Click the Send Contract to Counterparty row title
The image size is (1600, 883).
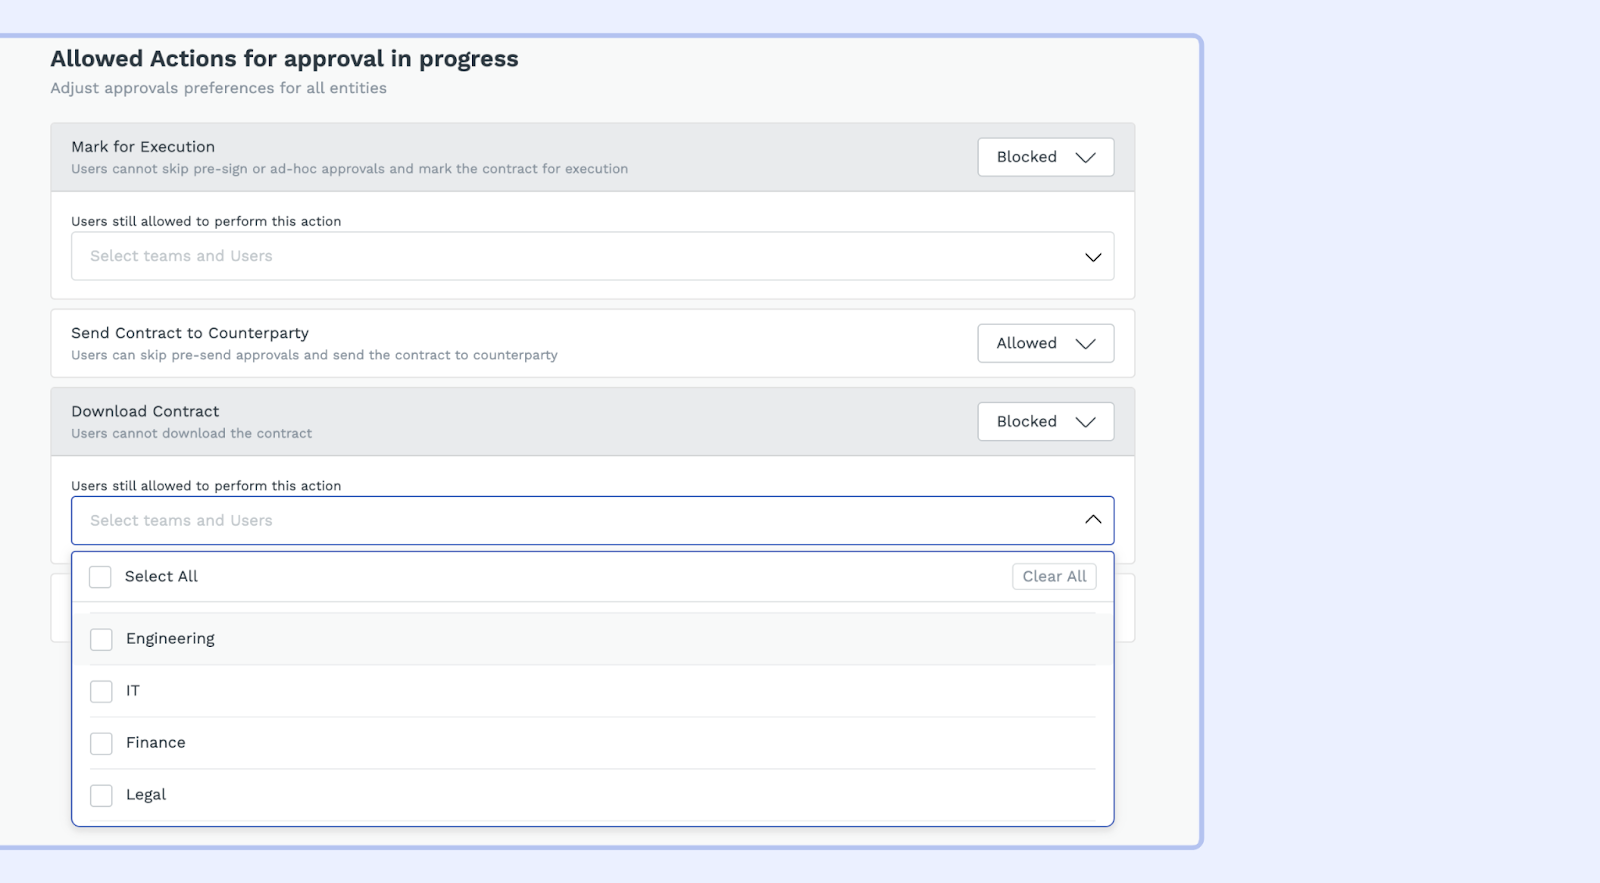point(190,333)
